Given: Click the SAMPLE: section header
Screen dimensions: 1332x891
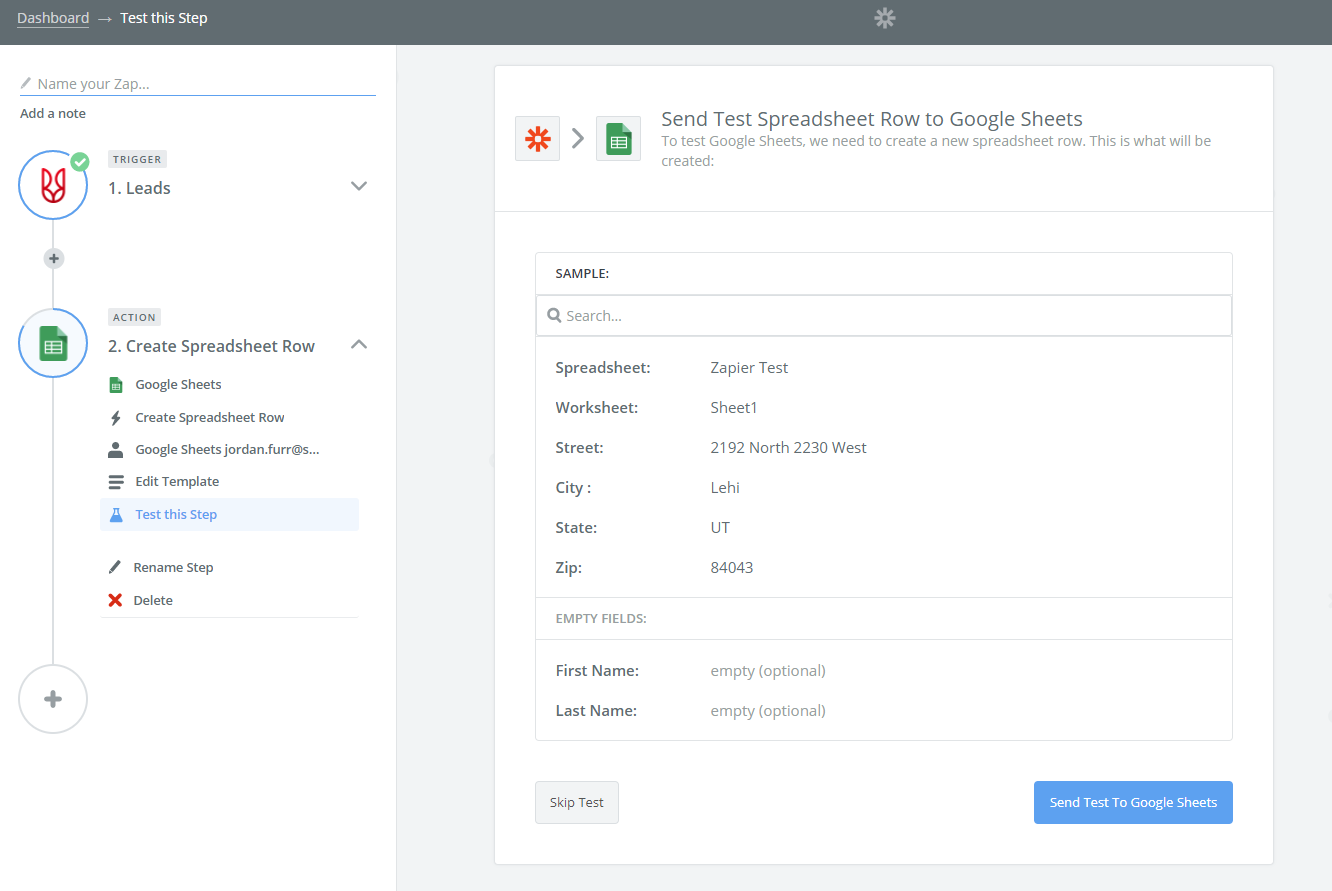Looking at the screenshot, I should tap(582, 273).
